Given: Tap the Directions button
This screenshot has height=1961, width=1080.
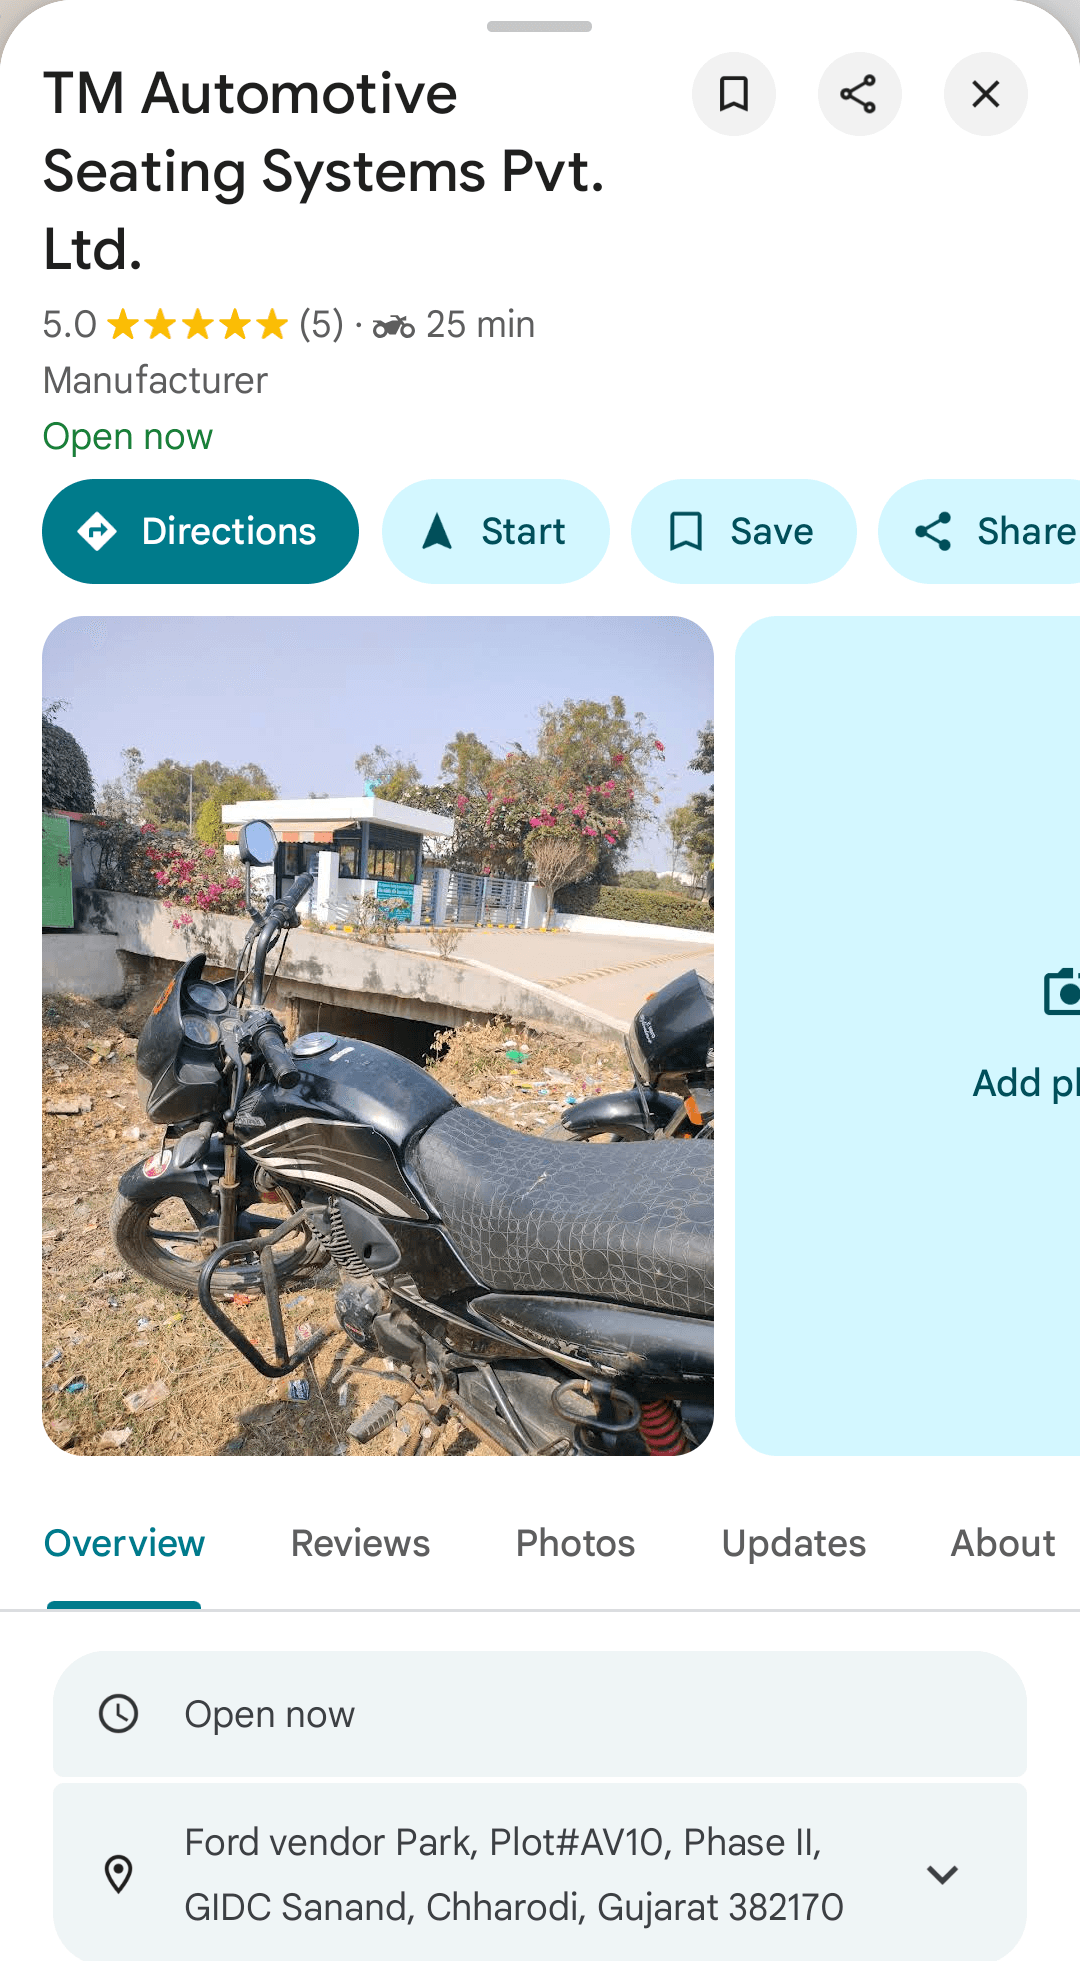Looking at the screenshot, I should [200, 531].
